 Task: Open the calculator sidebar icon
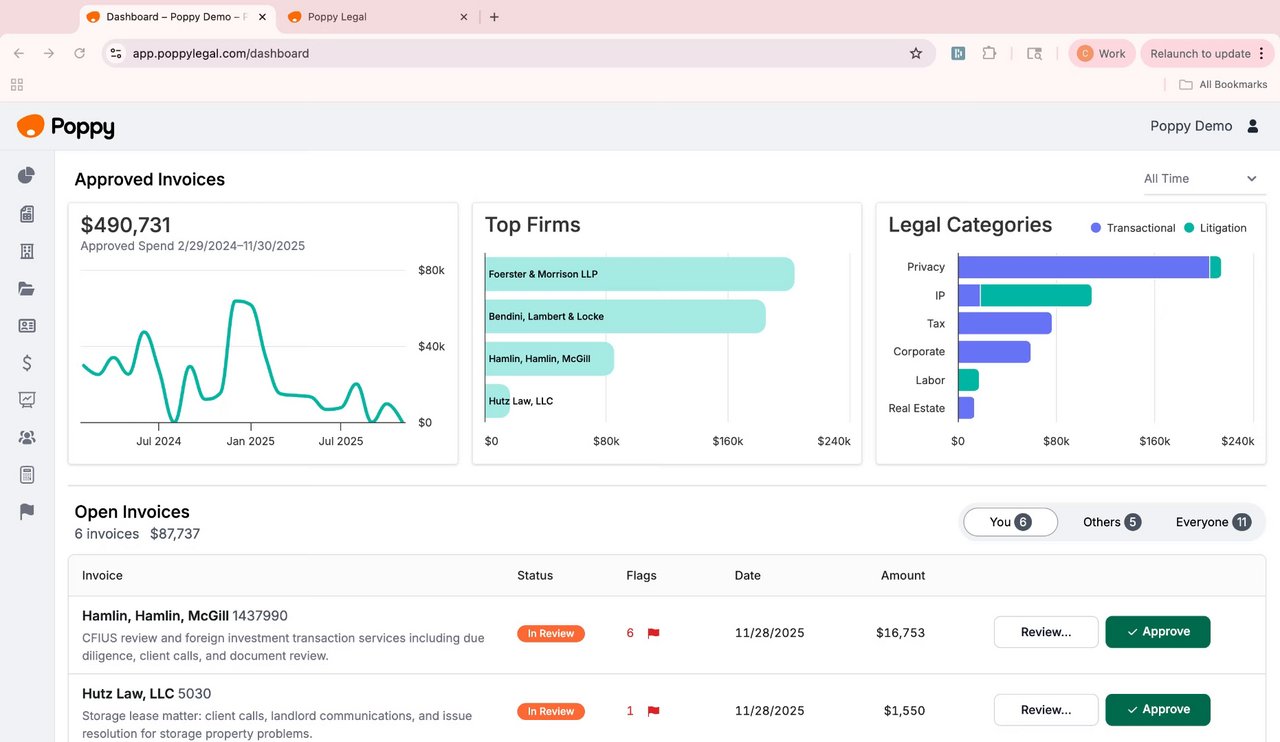(27, 475)
